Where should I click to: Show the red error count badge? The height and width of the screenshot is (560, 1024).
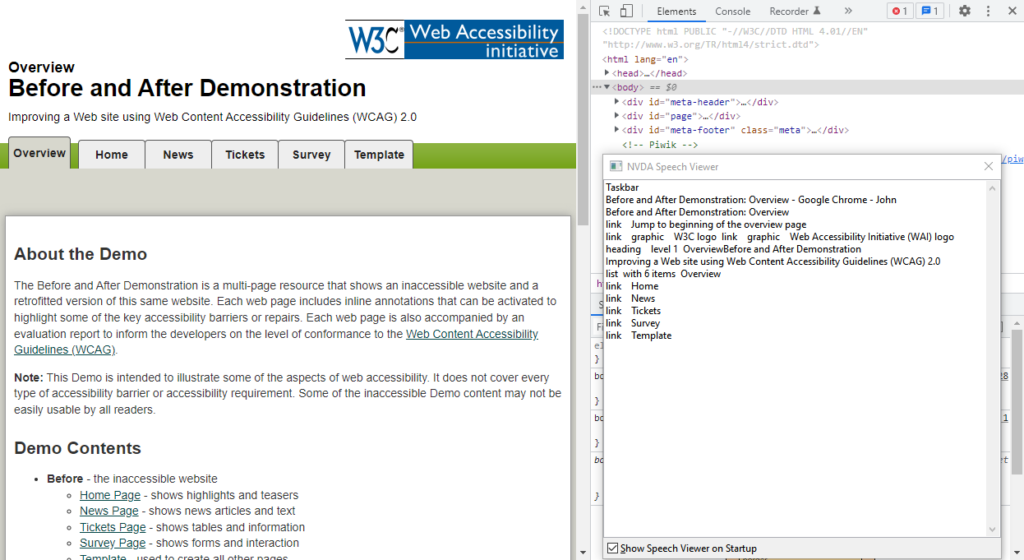[900, 11]
